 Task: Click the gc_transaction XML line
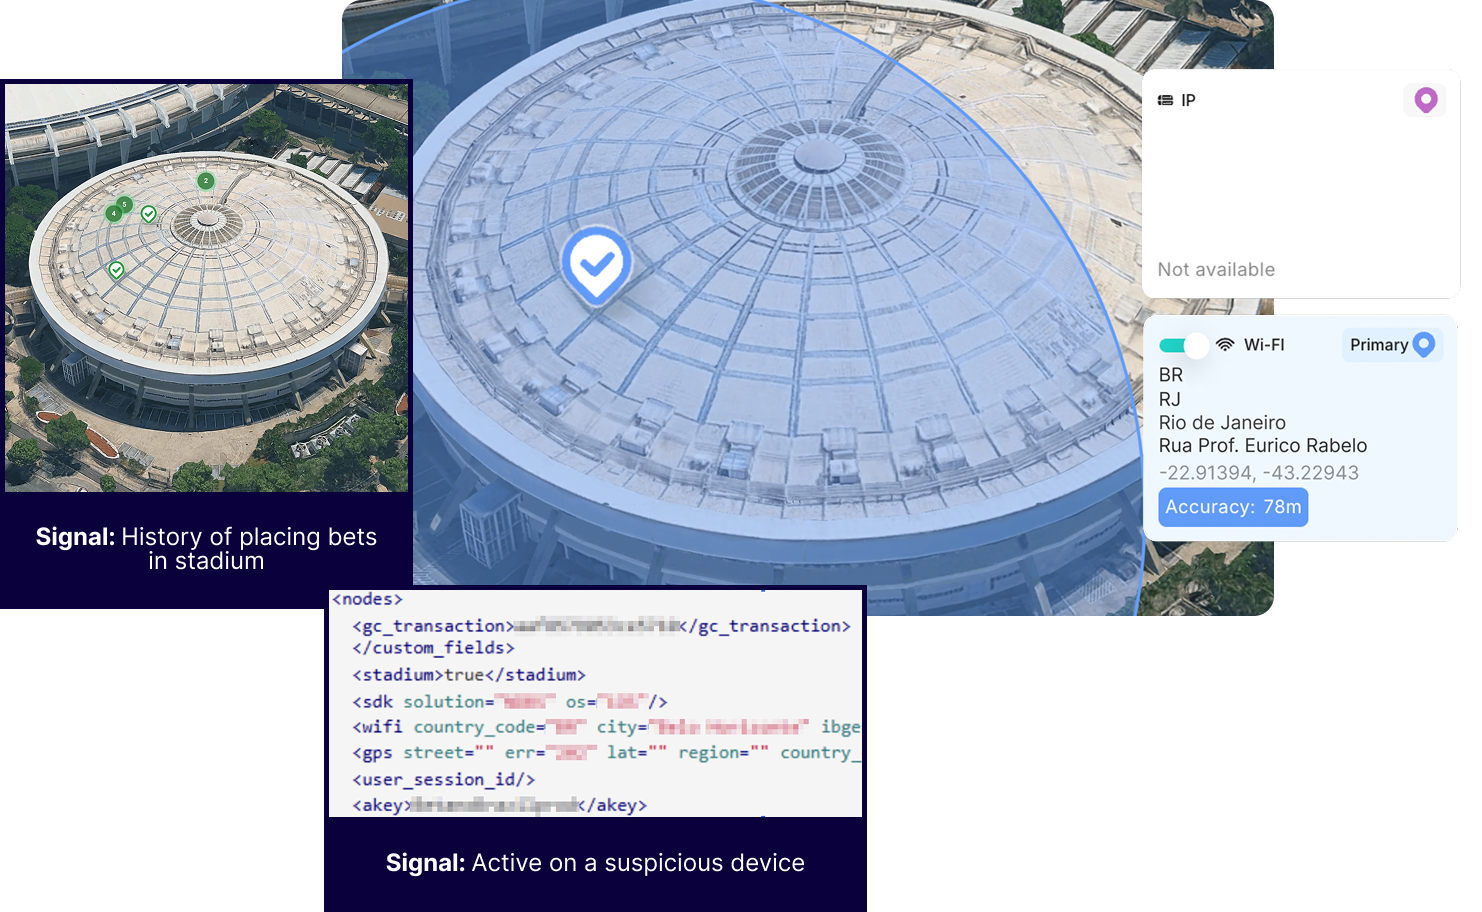[600, 626]
